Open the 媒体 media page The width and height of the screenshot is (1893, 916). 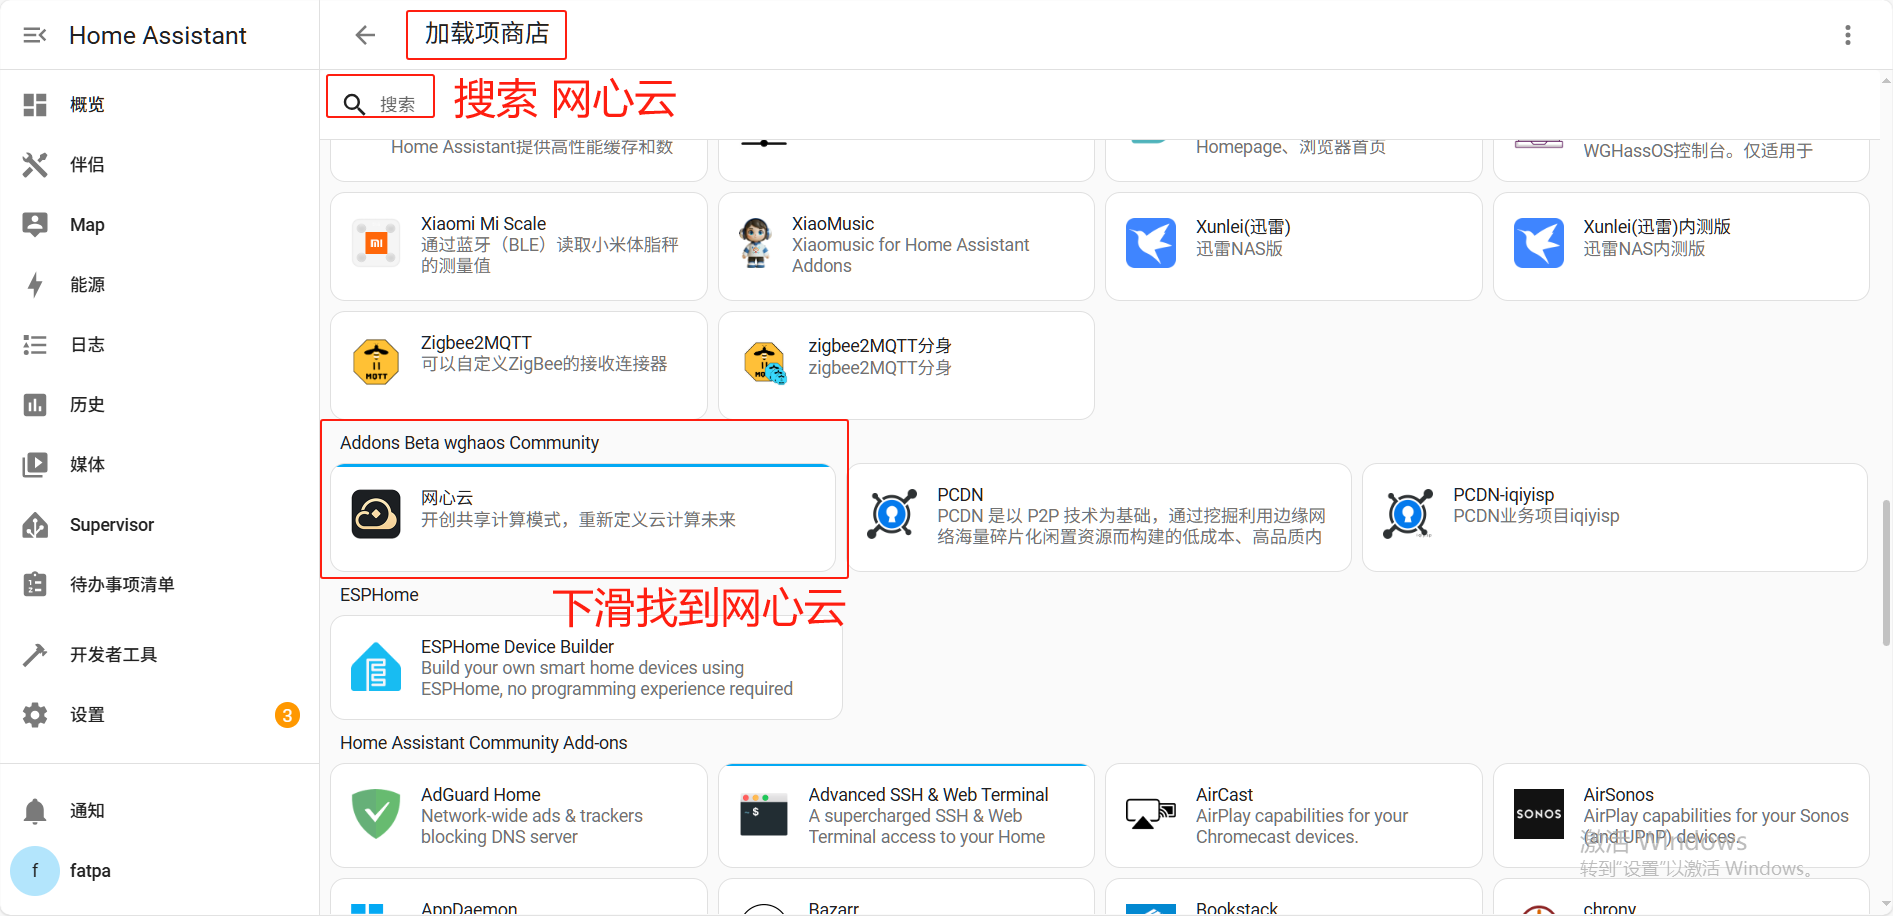pos(160,465)
